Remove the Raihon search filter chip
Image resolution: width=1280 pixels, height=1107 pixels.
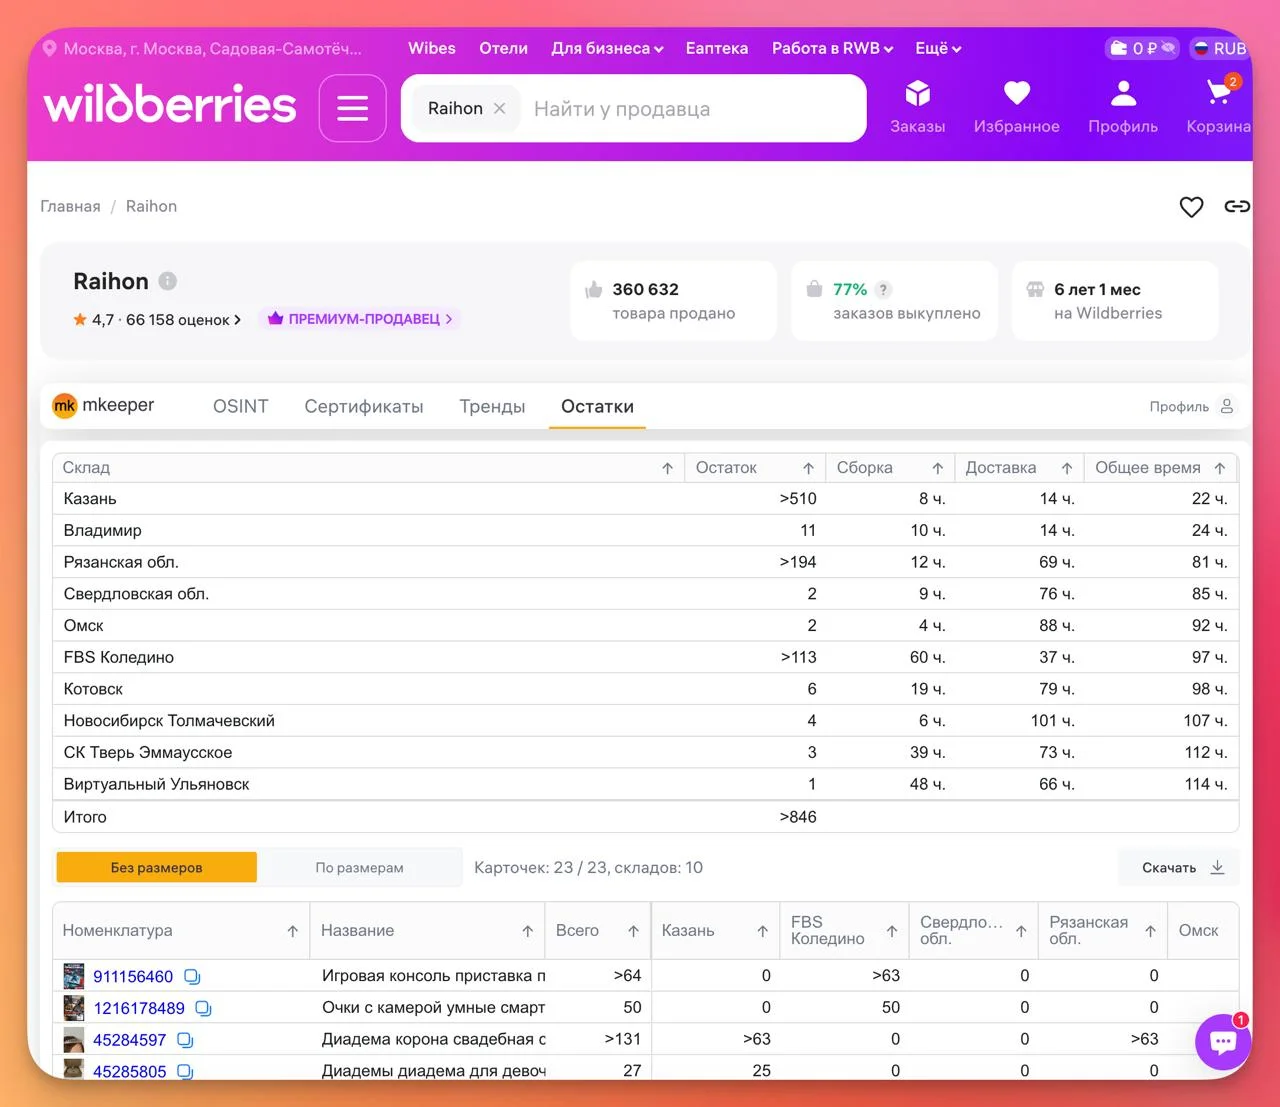click(x=500, y=108)
